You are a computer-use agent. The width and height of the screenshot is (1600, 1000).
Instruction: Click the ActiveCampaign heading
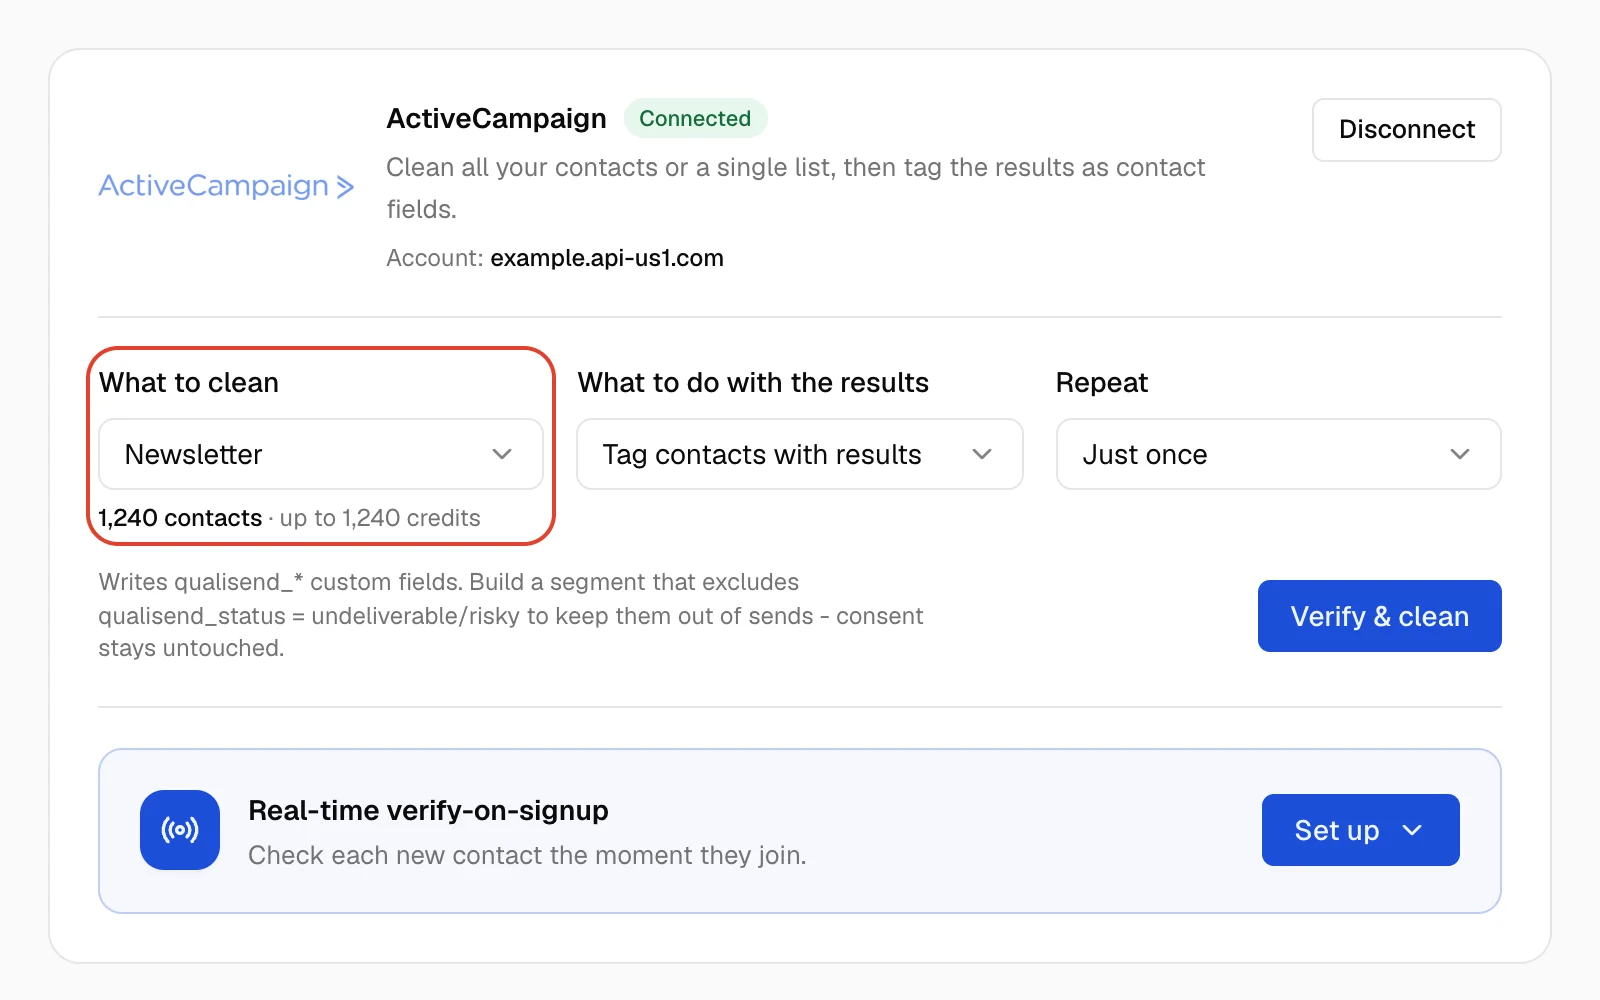497,118
